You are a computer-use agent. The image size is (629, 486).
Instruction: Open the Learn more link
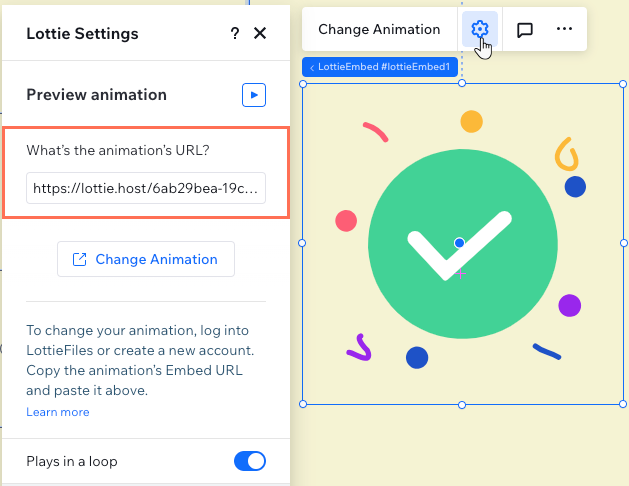click(x=58, y=412)
